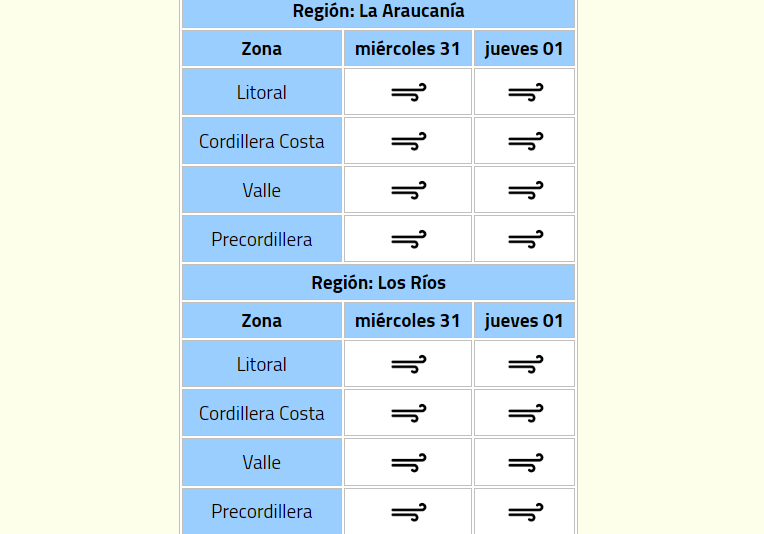The image size is (764, 534).
Task: Select the Zona header in La Araucanía table
Action: pyautogui.click(x=262, y=48)
